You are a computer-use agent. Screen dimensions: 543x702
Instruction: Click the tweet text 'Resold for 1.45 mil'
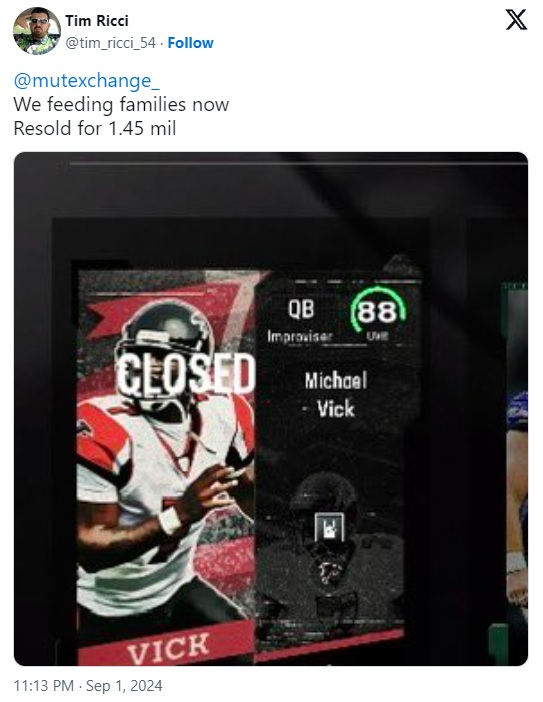(95, 128)
